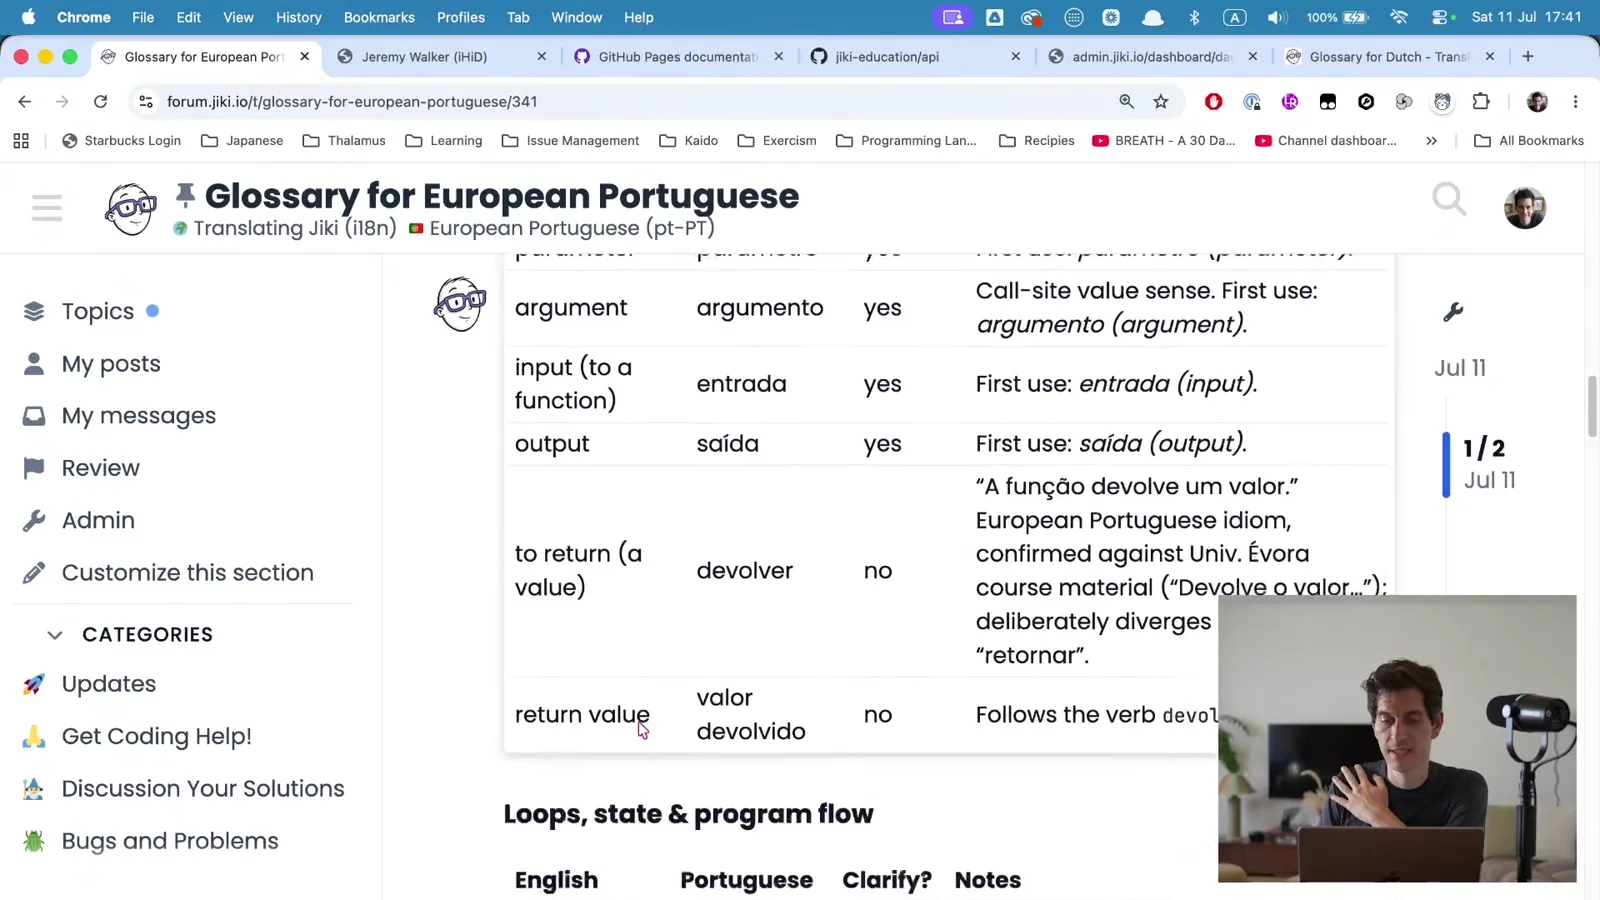Click the site info icon in address bar
1600x900 pixels.
point(146,101)
